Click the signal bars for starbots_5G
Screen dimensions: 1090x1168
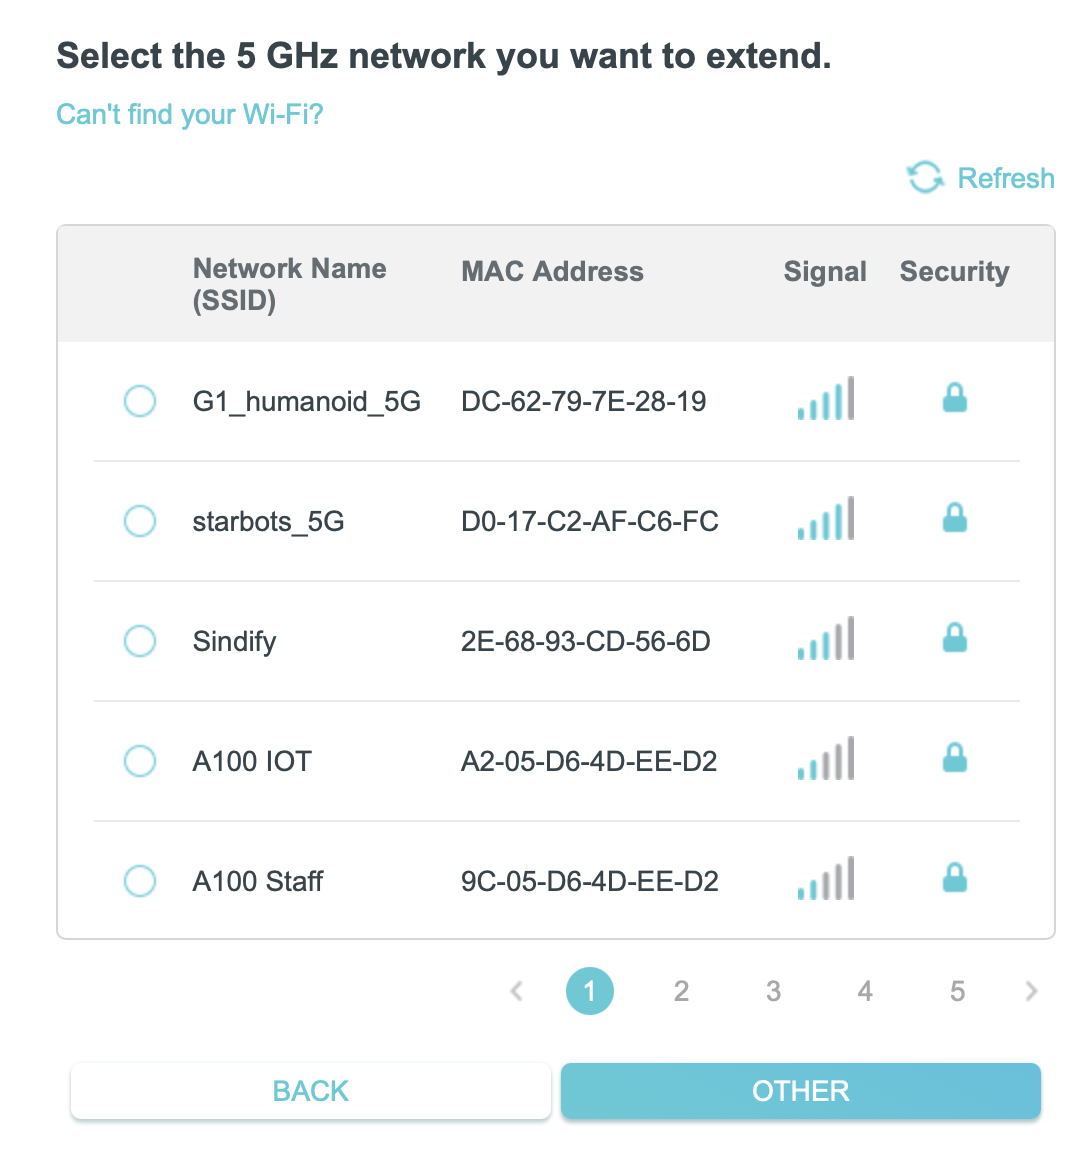pos(826,519)
